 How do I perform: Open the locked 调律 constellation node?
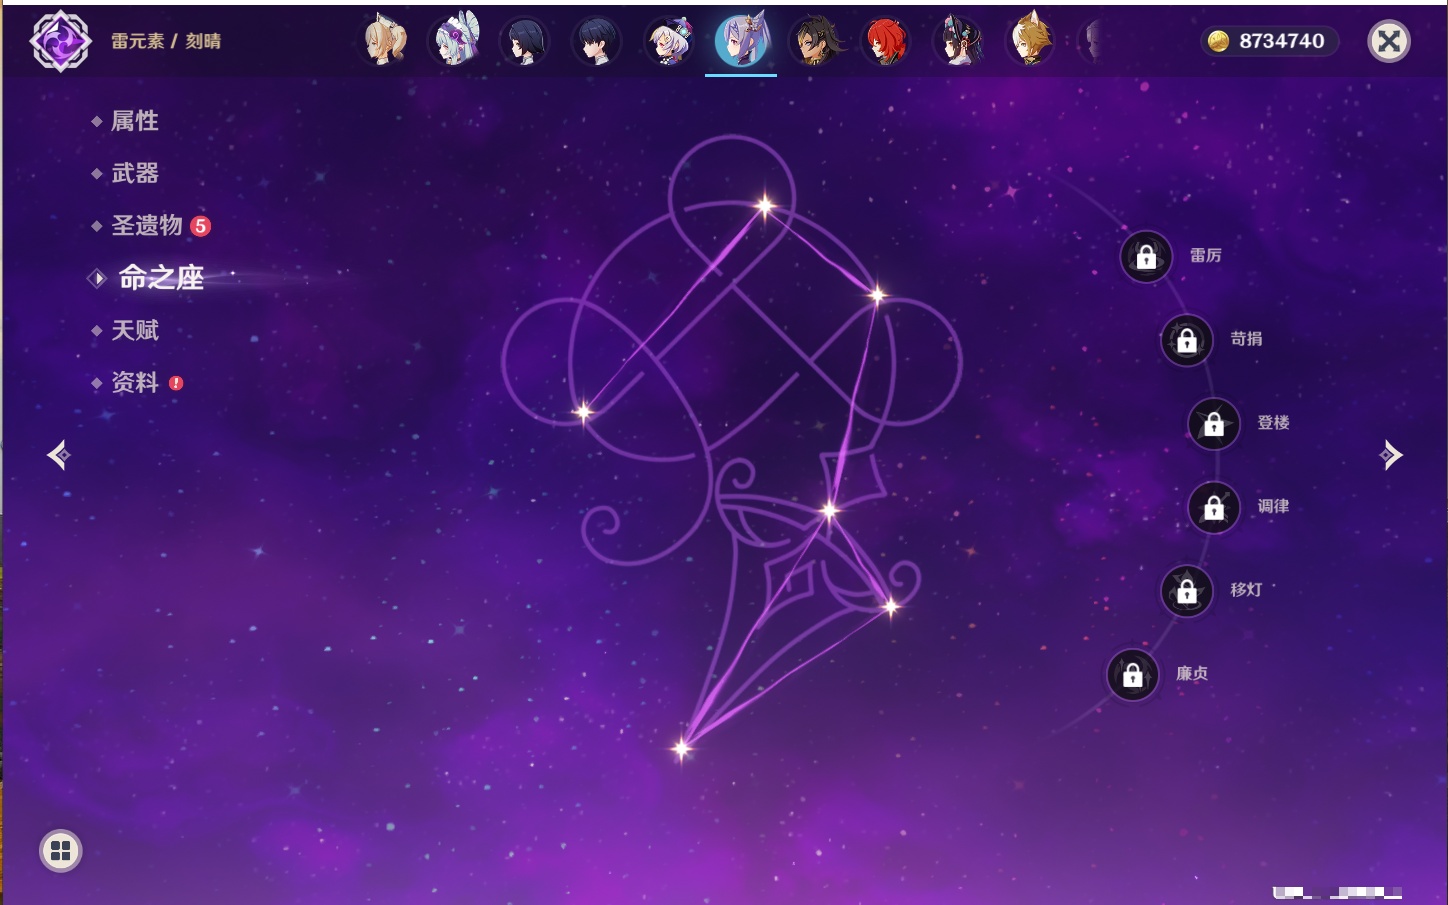1214,508
